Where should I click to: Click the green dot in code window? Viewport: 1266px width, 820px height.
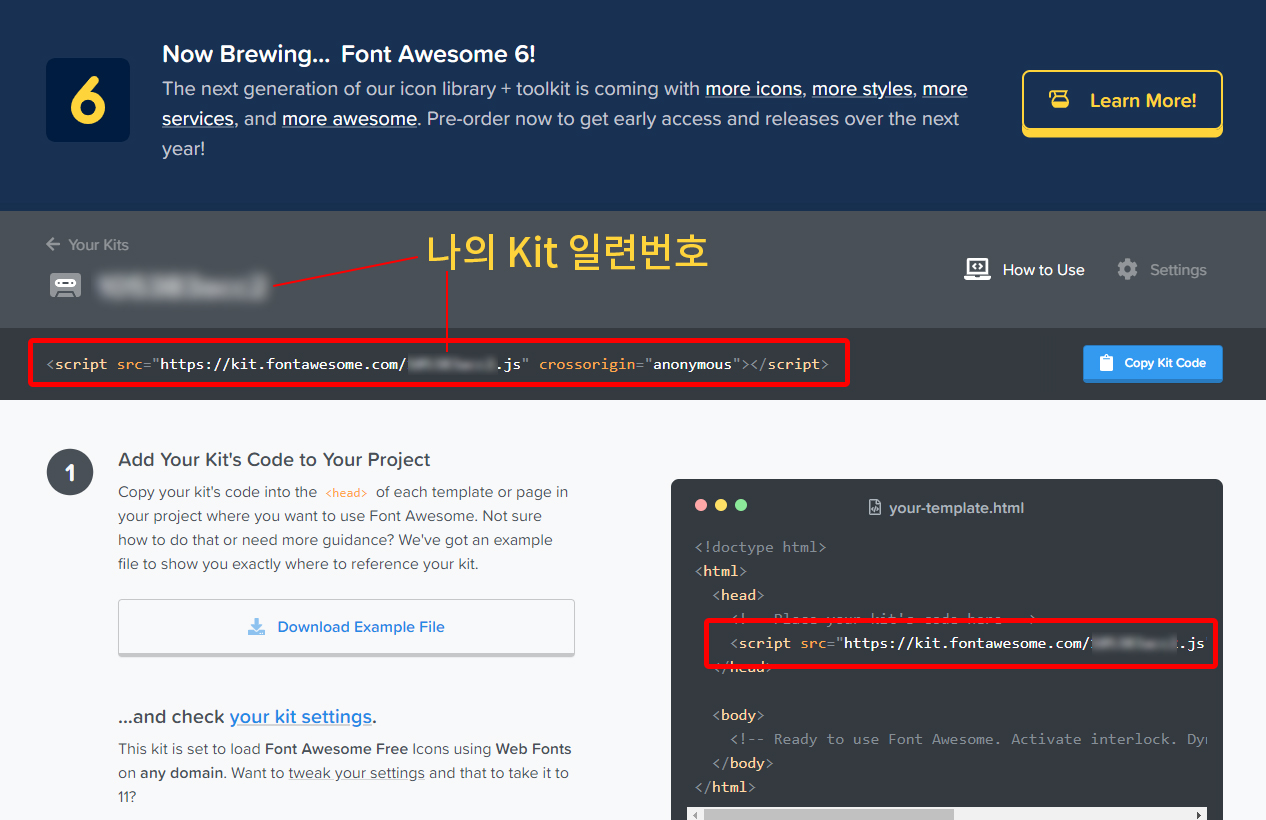coord(741,505)
